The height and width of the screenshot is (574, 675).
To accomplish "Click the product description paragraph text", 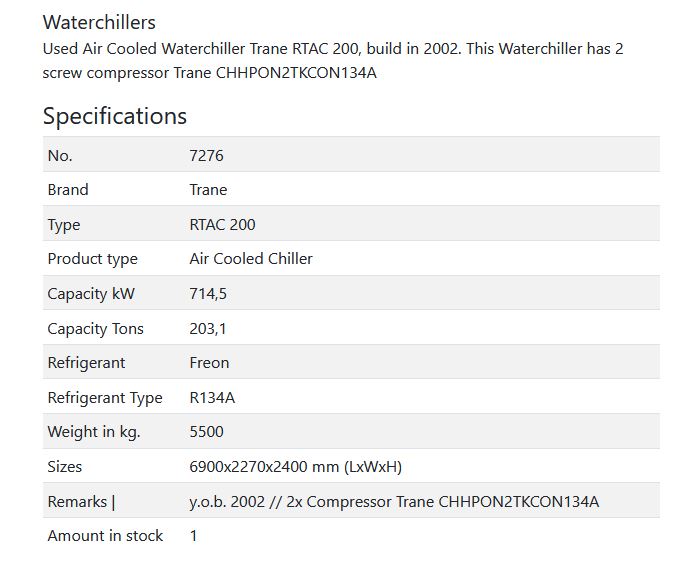I will [x=333, y=60].
